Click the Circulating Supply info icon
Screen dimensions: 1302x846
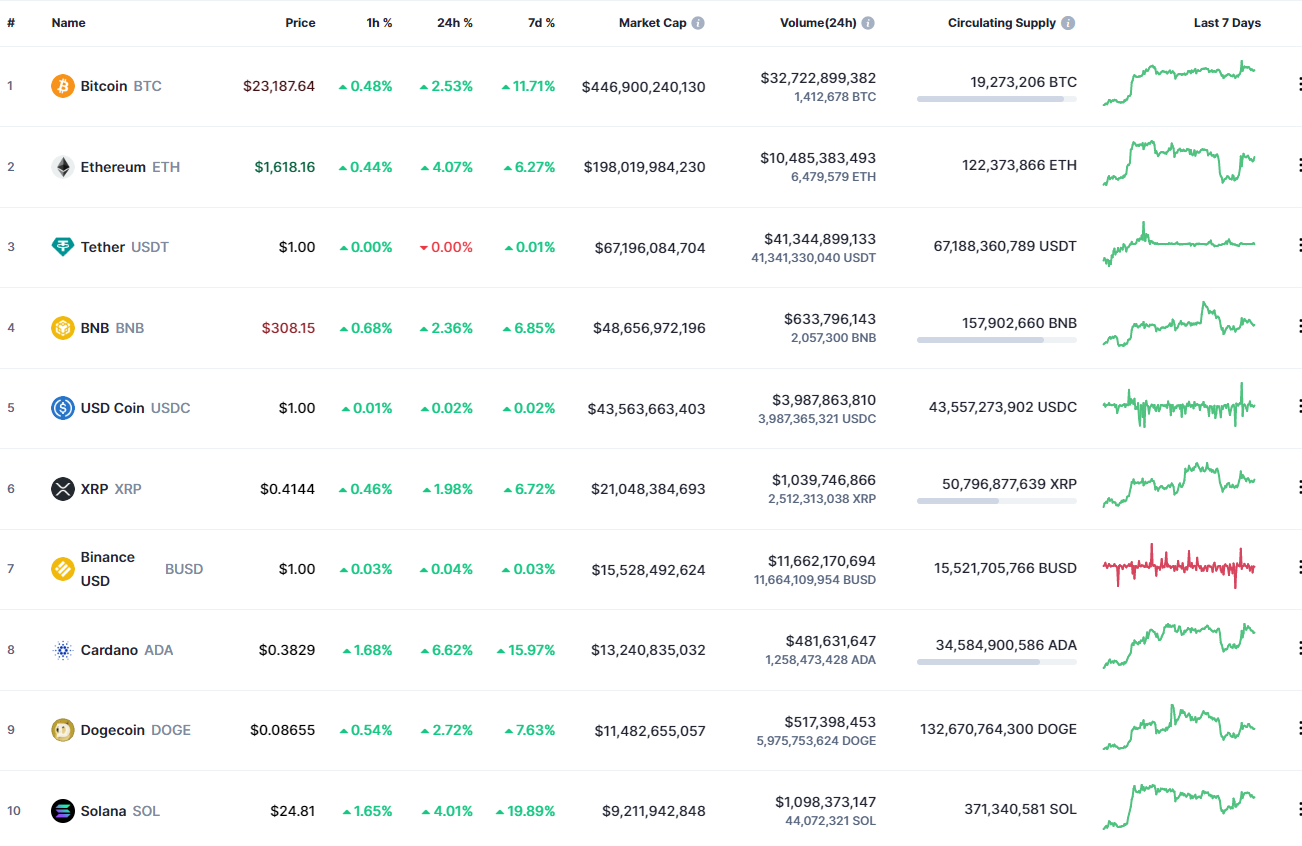pyautogui.click(x=1068, y=22)
